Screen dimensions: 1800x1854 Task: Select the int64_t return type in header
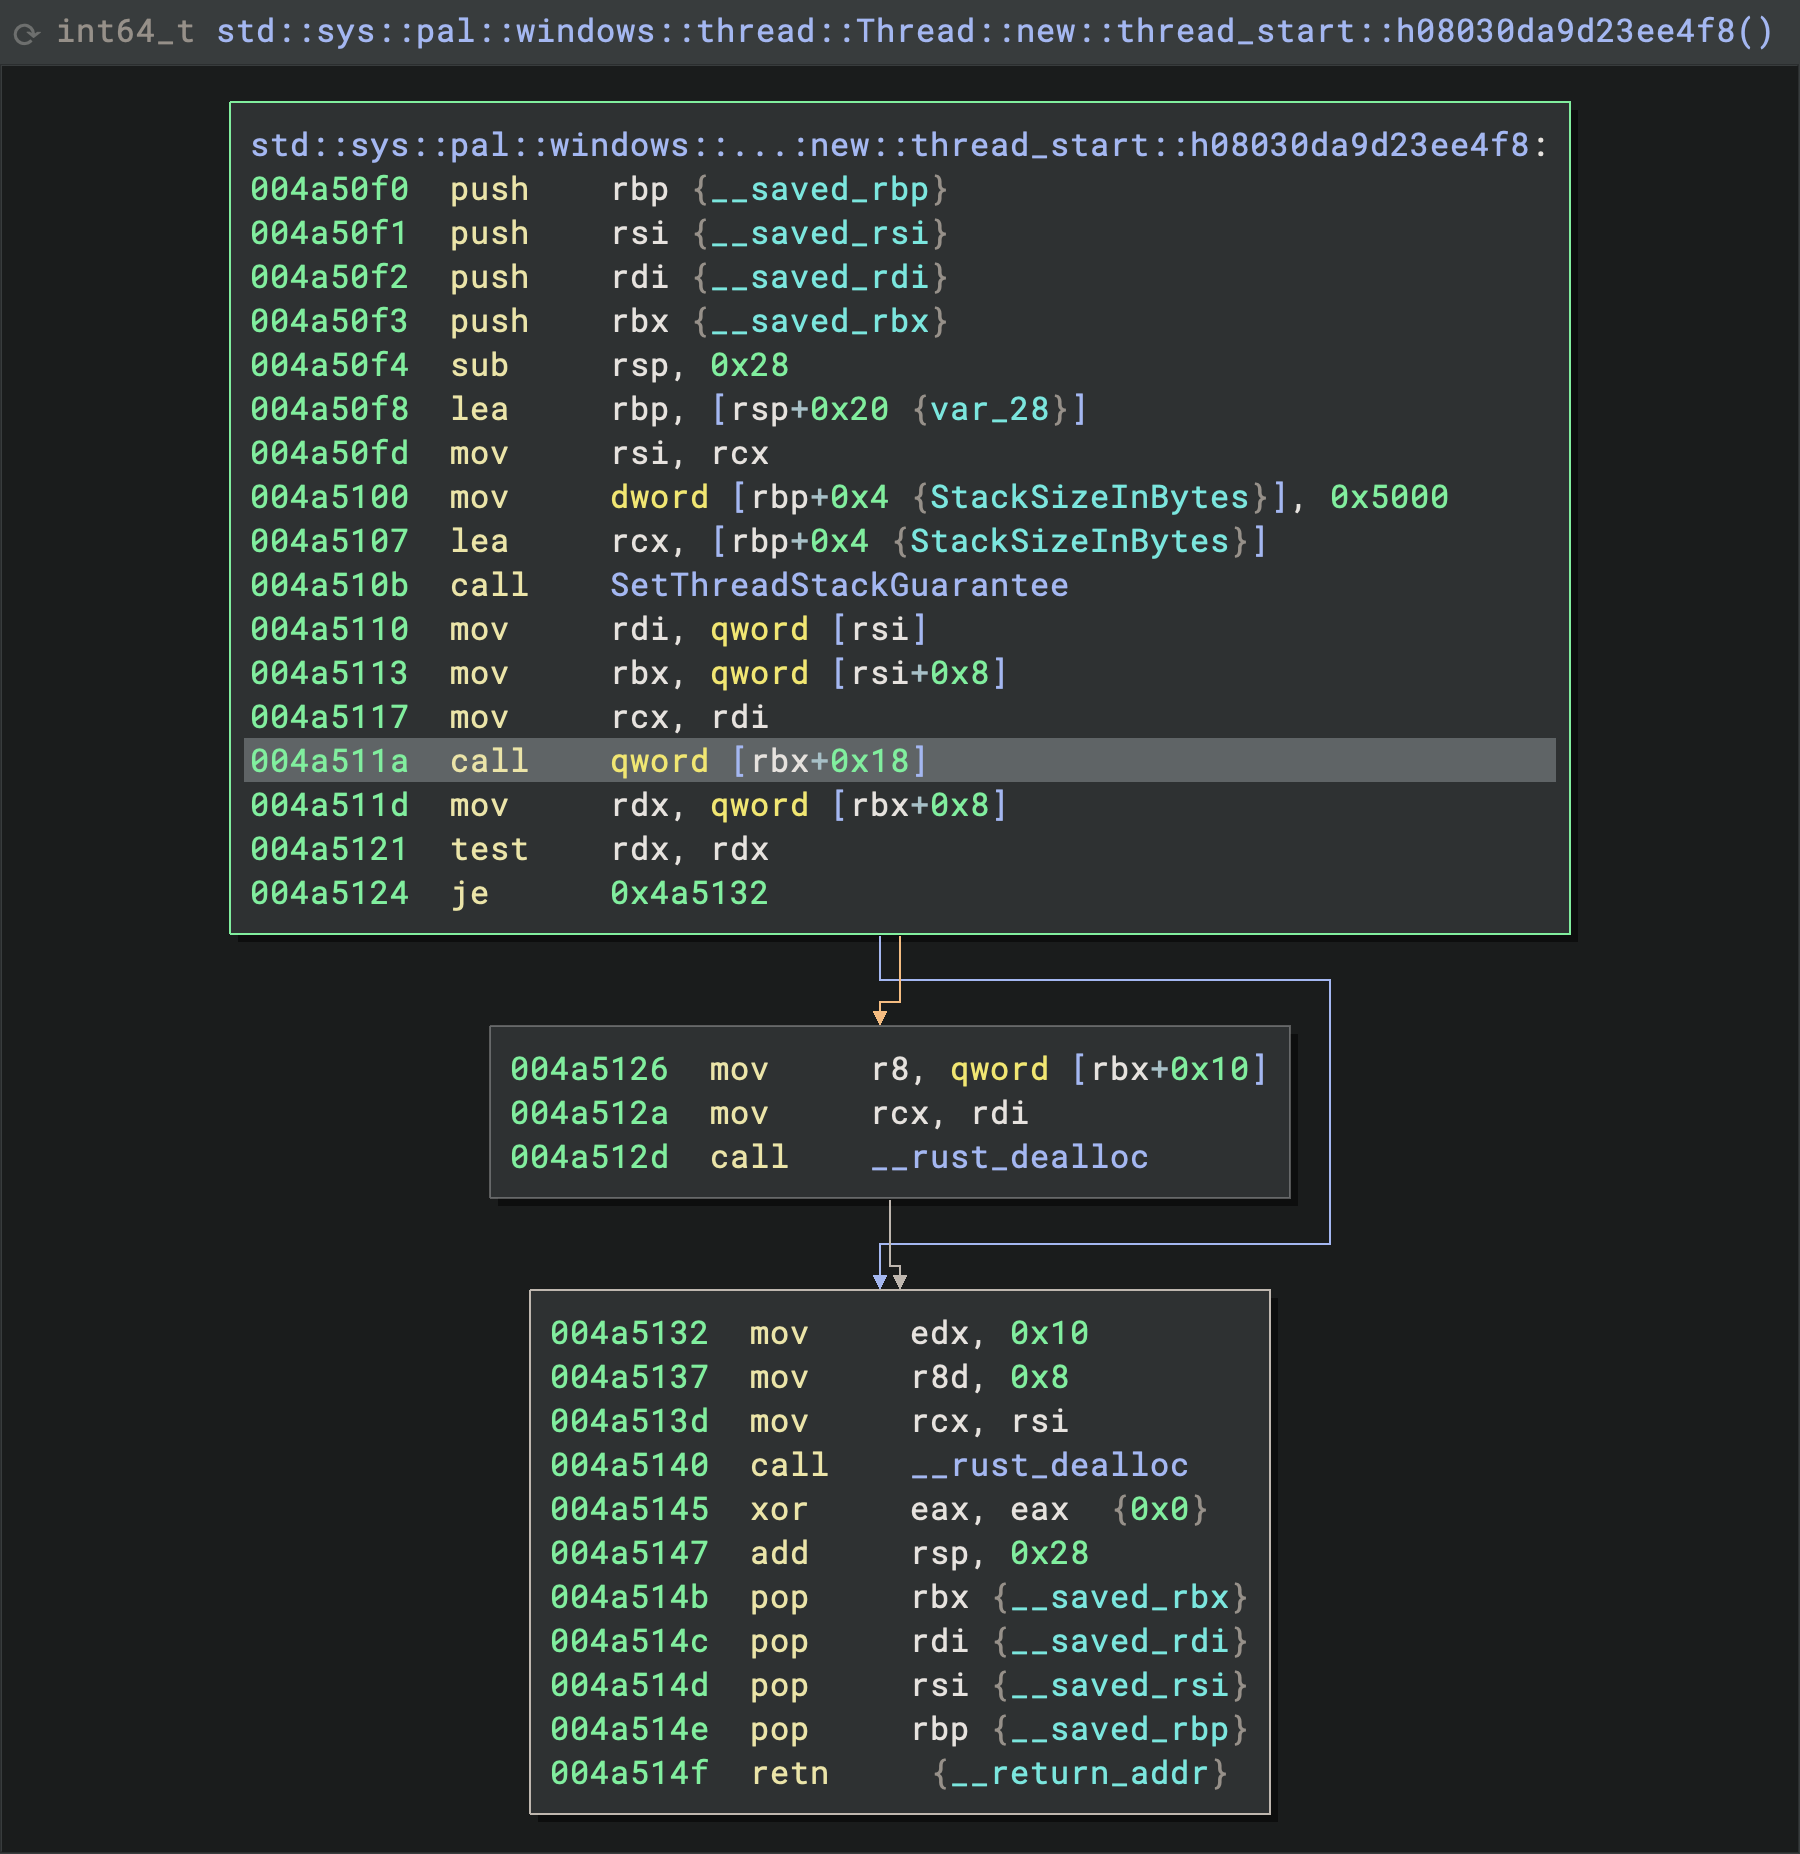(125, 32)
